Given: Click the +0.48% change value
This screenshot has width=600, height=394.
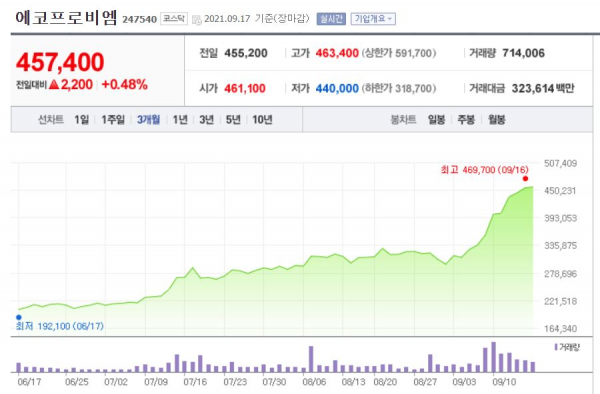Looking at the screenshot, I should [125, 85].
